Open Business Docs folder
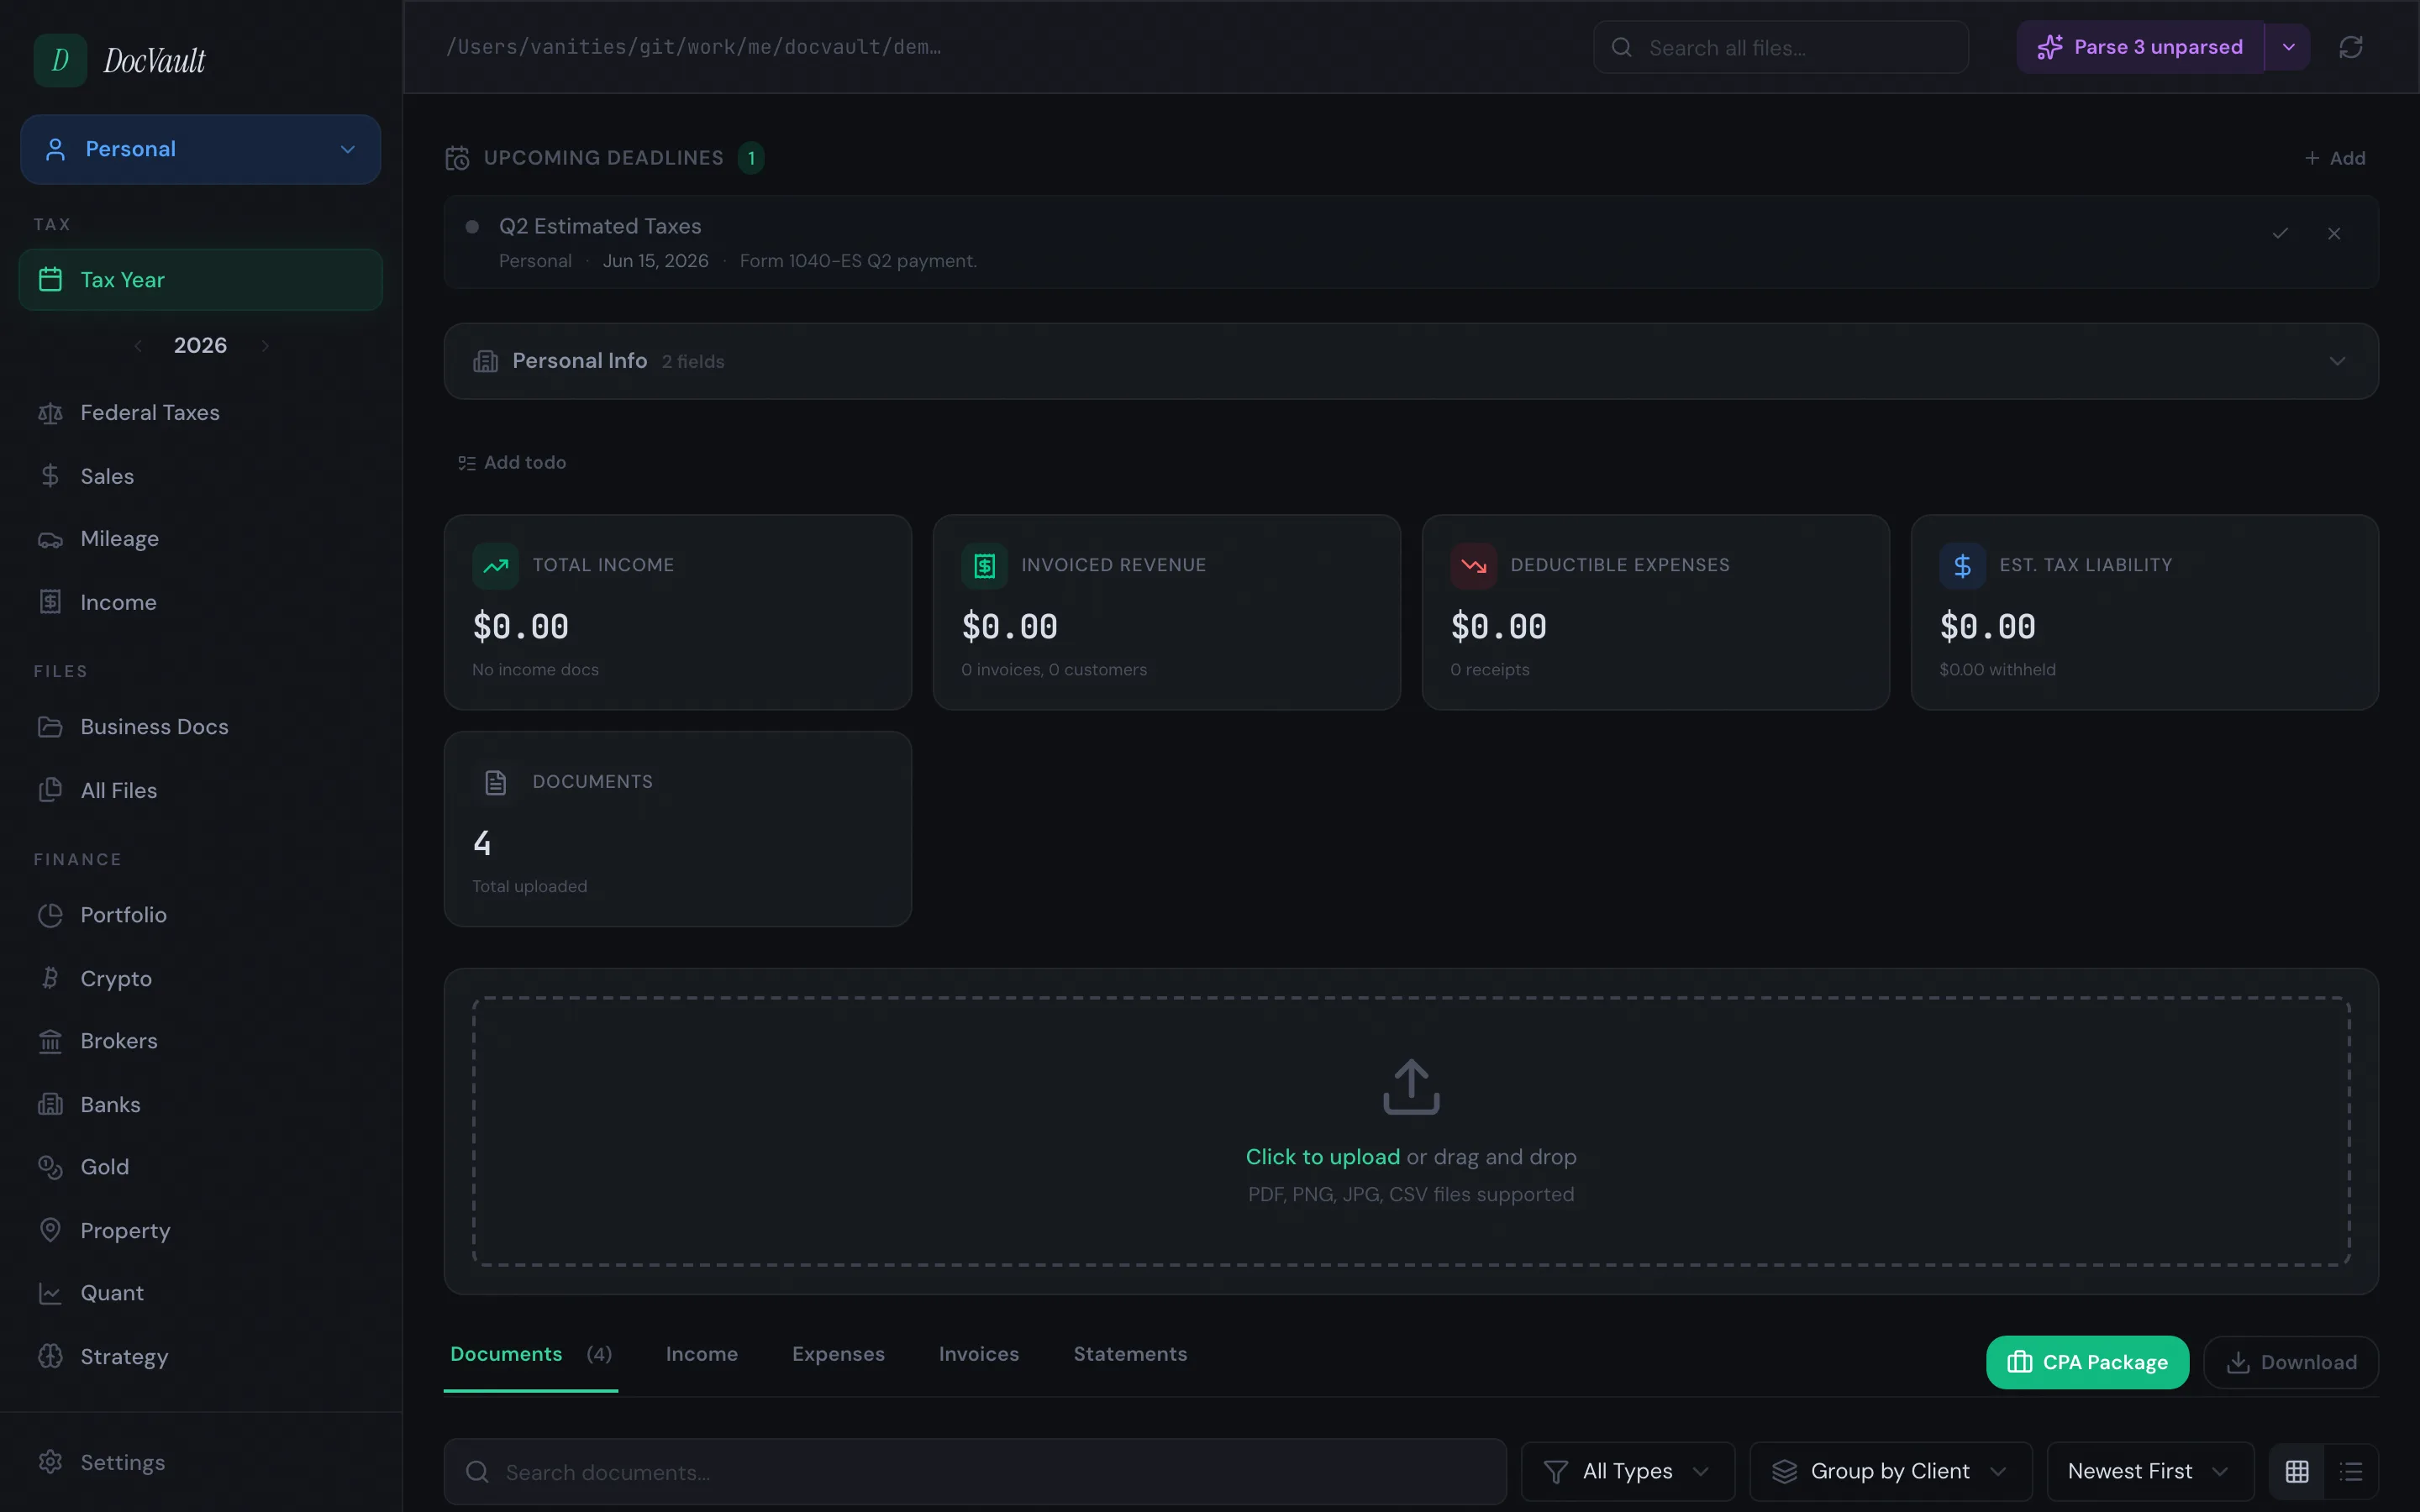 [200, 727]
